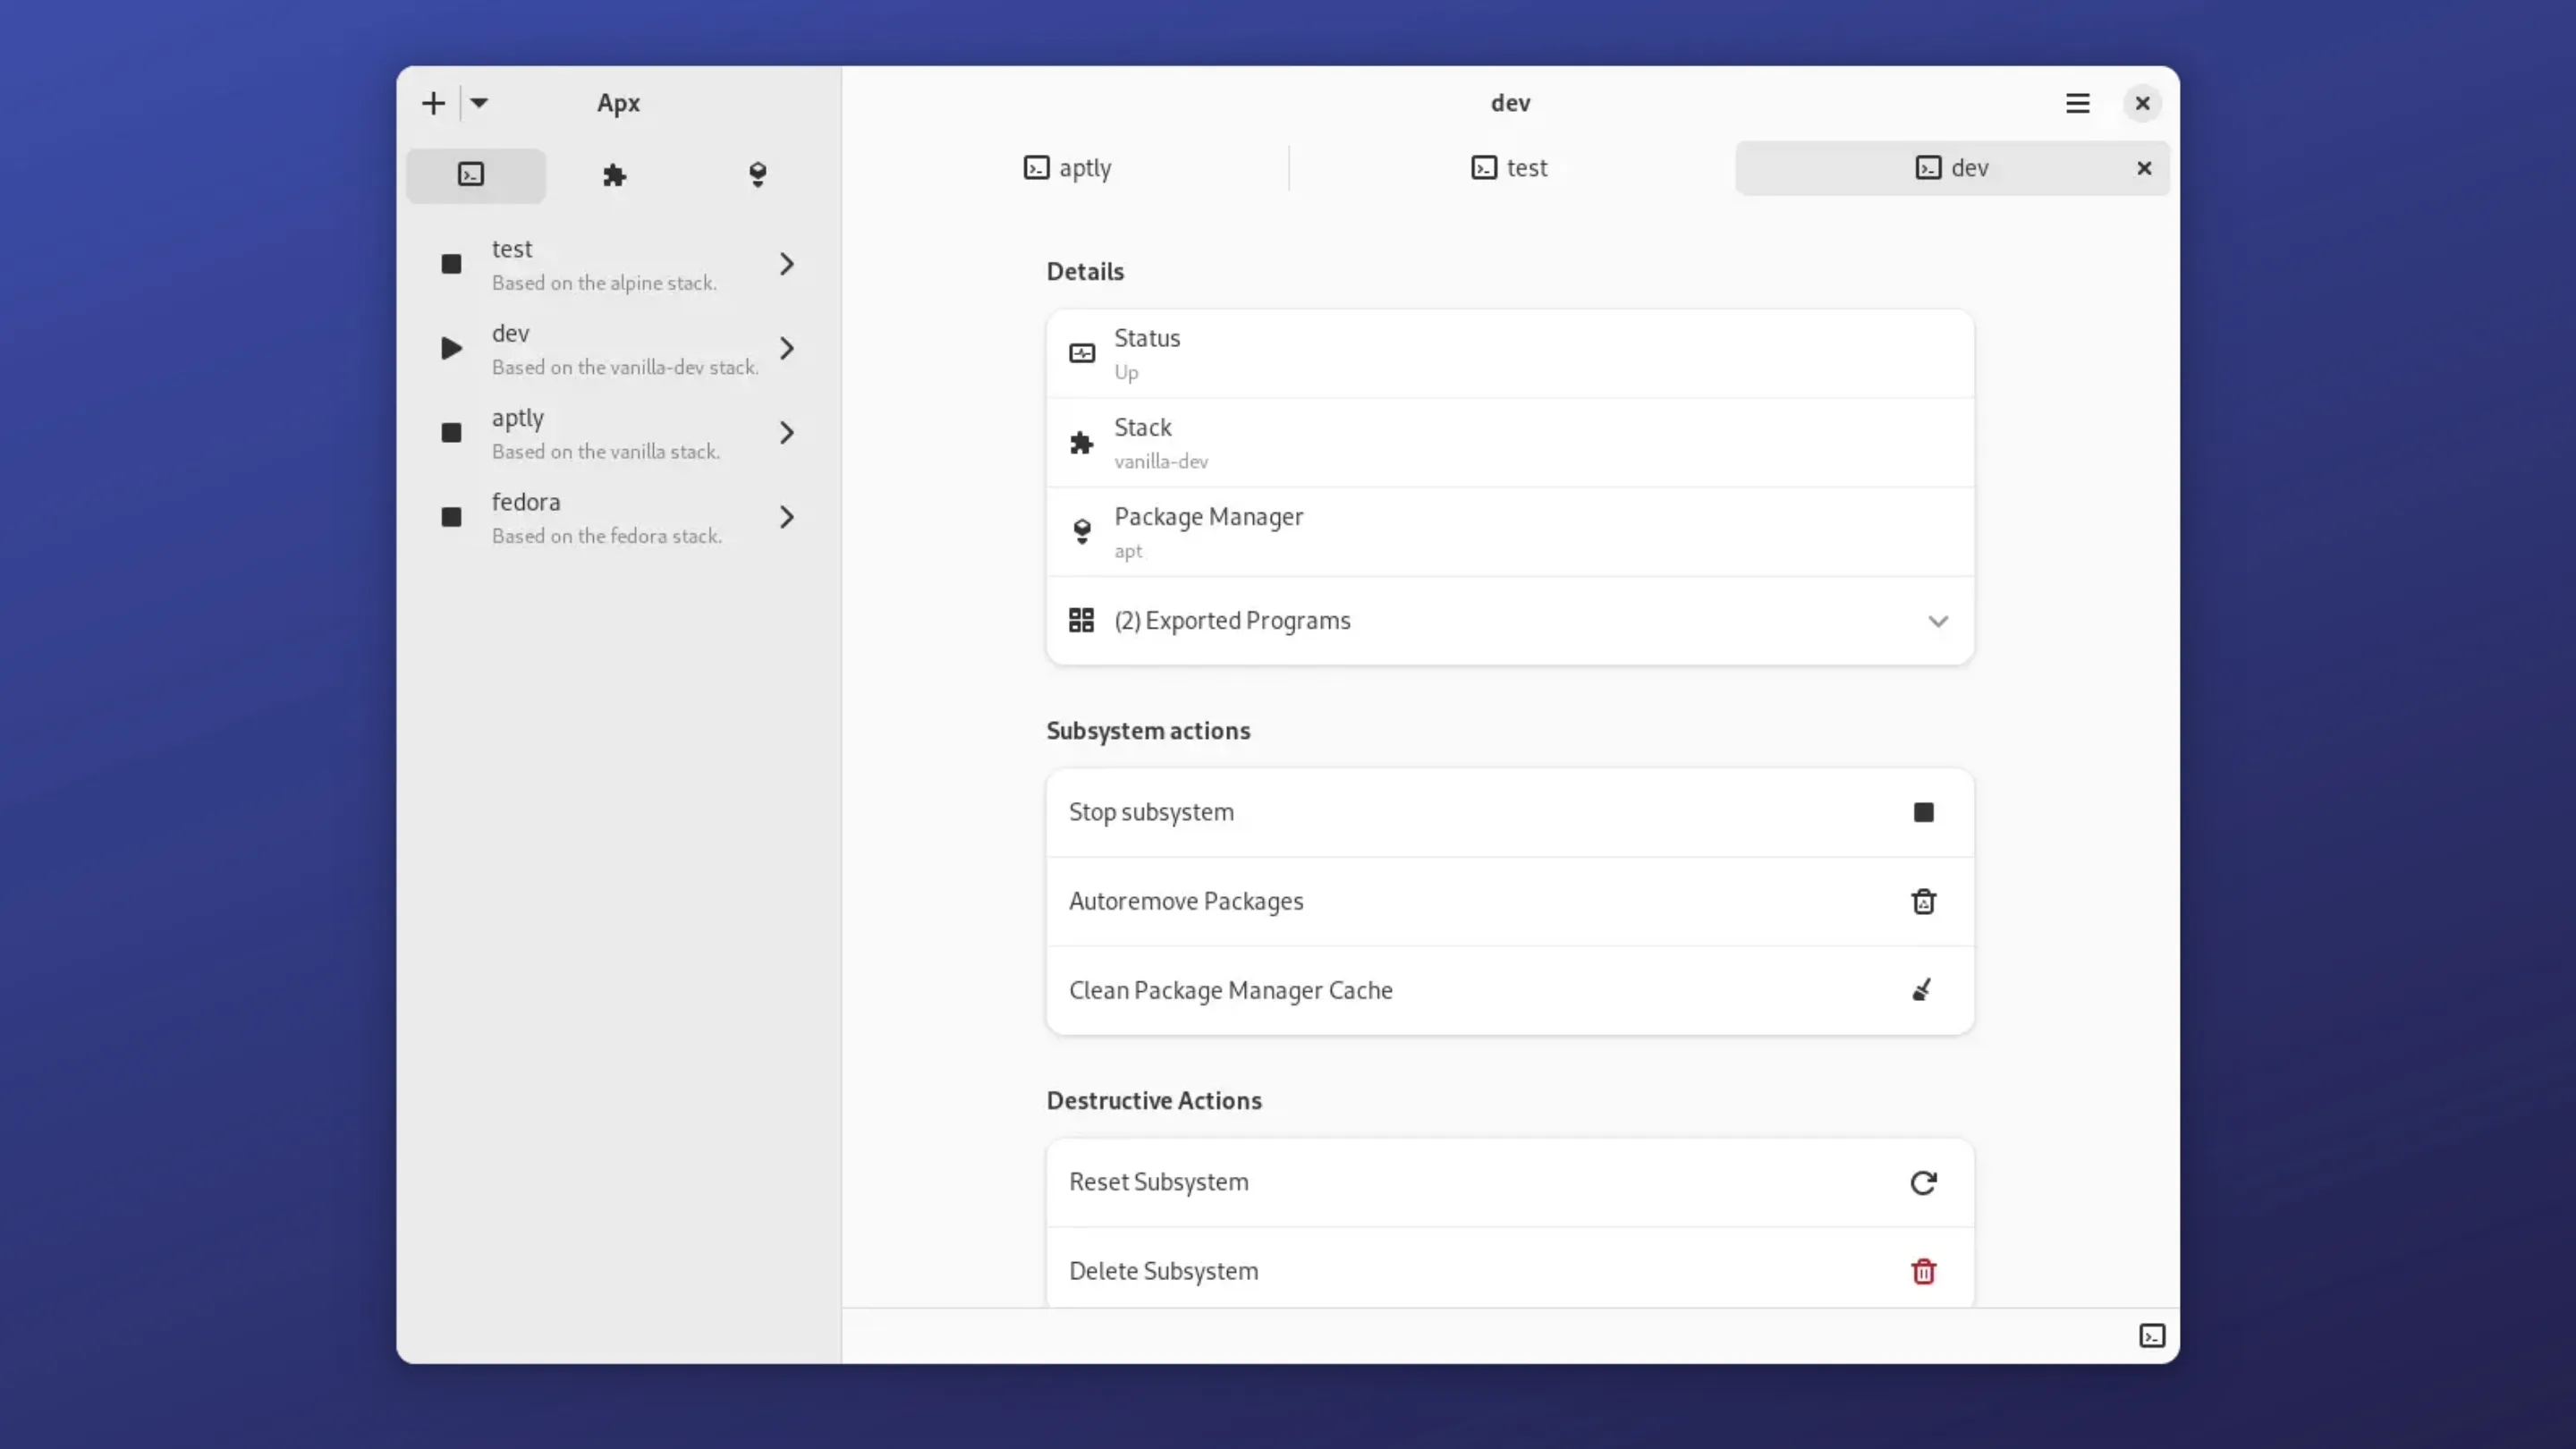Open the Package Managers view
The width and height of the screenshot is (2576, 1449).
click(757, 175)
